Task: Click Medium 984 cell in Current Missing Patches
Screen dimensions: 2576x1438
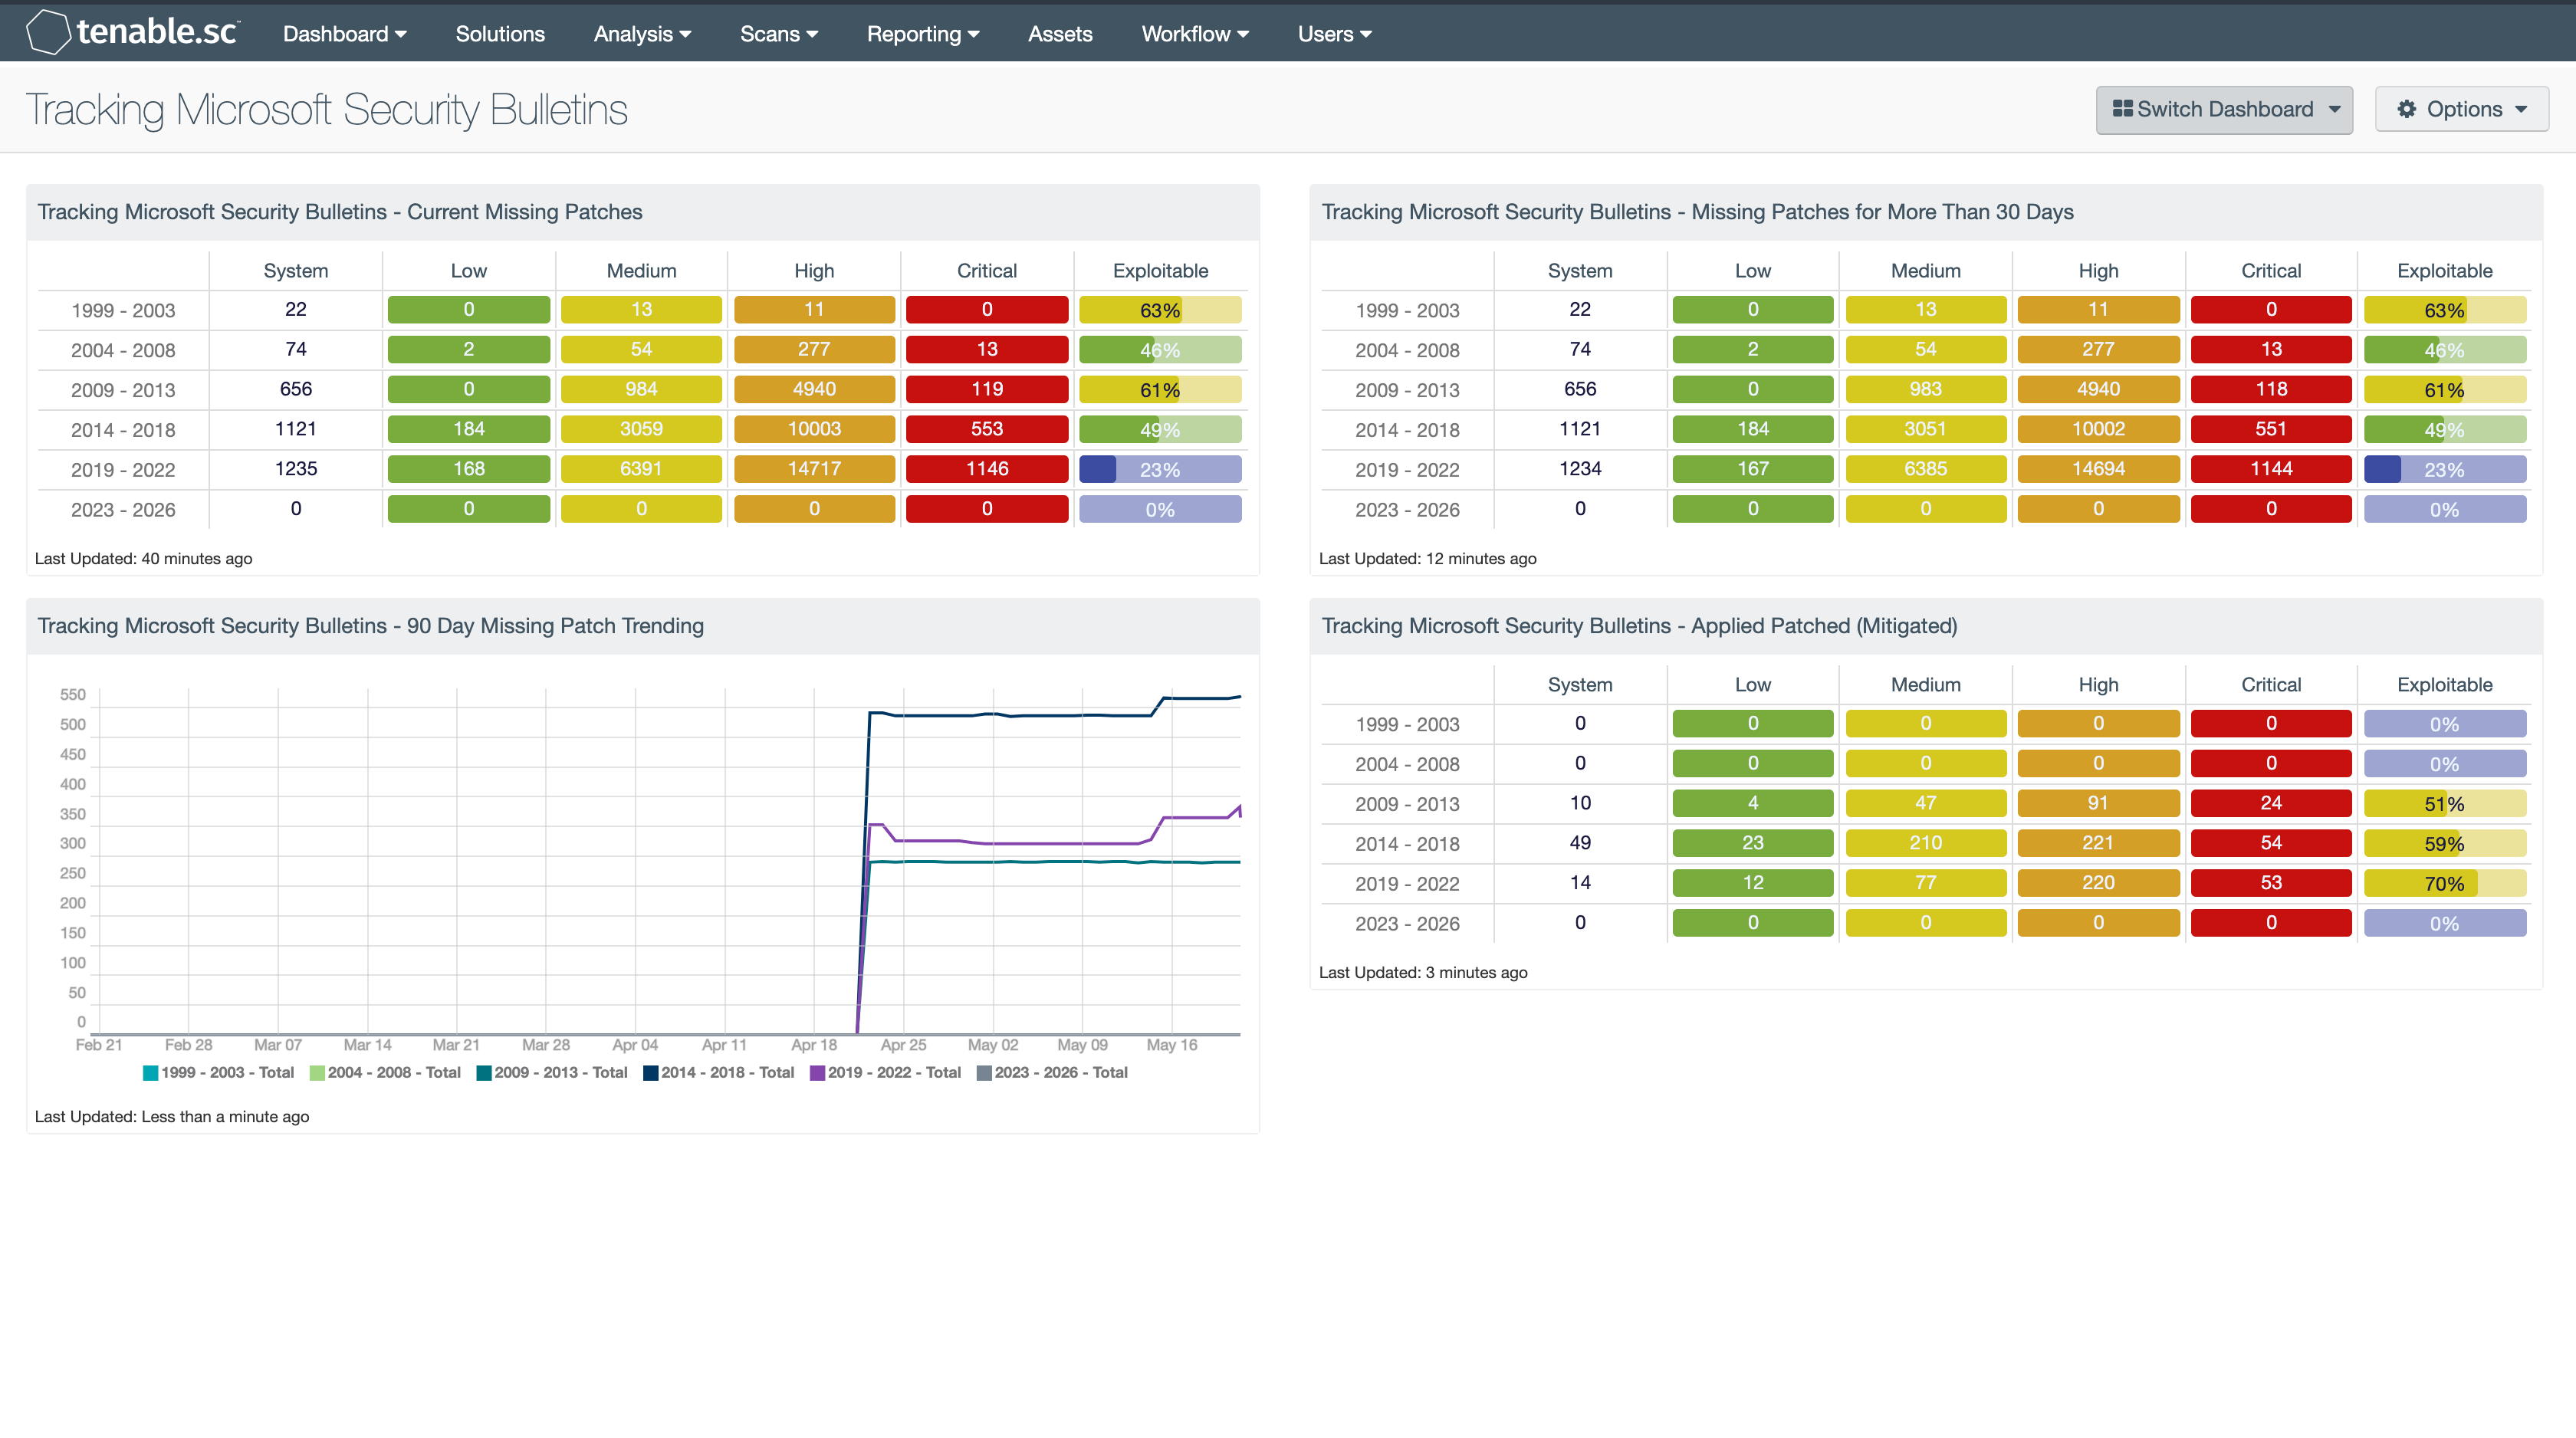Action: point(641,389)
